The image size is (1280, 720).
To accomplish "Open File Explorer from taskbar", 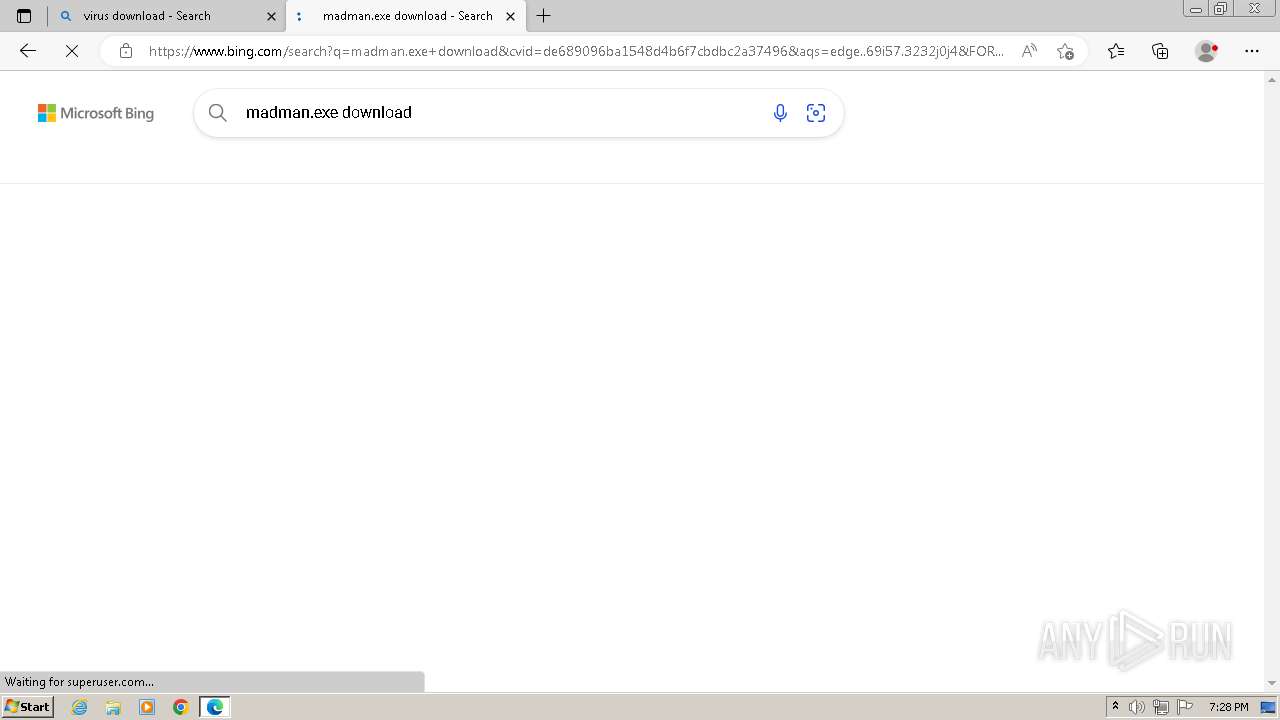I will 113,707.
